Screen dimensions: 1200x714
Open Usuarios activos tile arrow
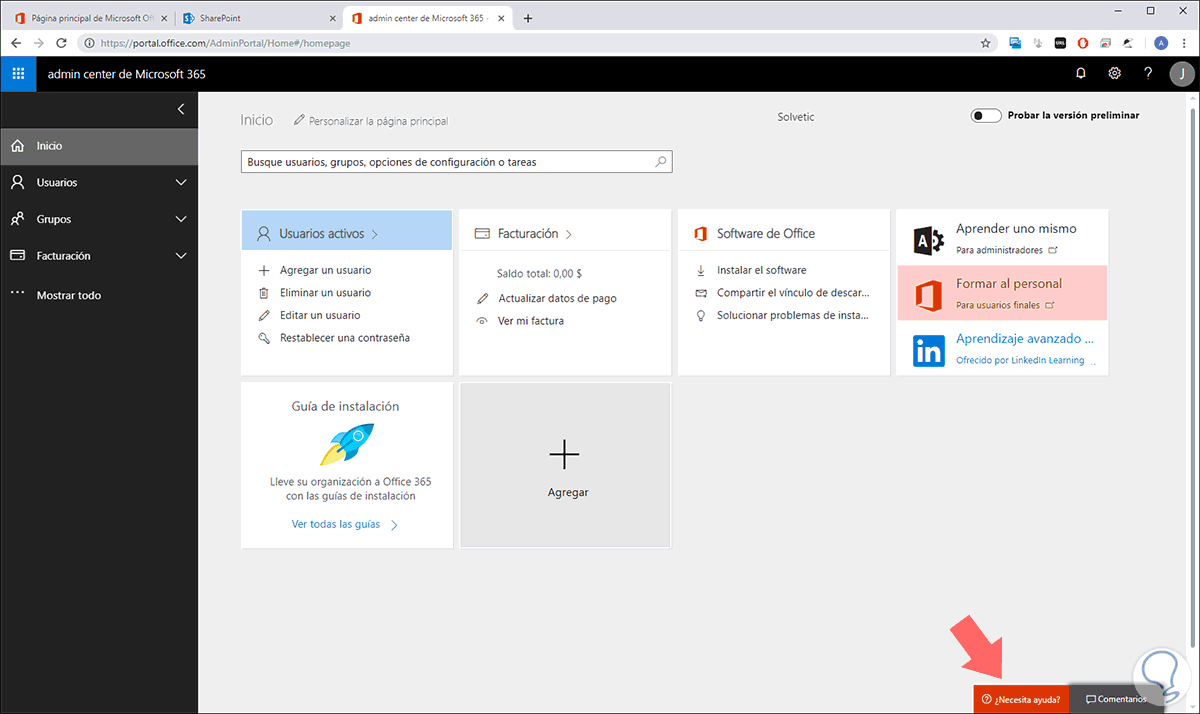pyautogui.click(x=375, y=234)
